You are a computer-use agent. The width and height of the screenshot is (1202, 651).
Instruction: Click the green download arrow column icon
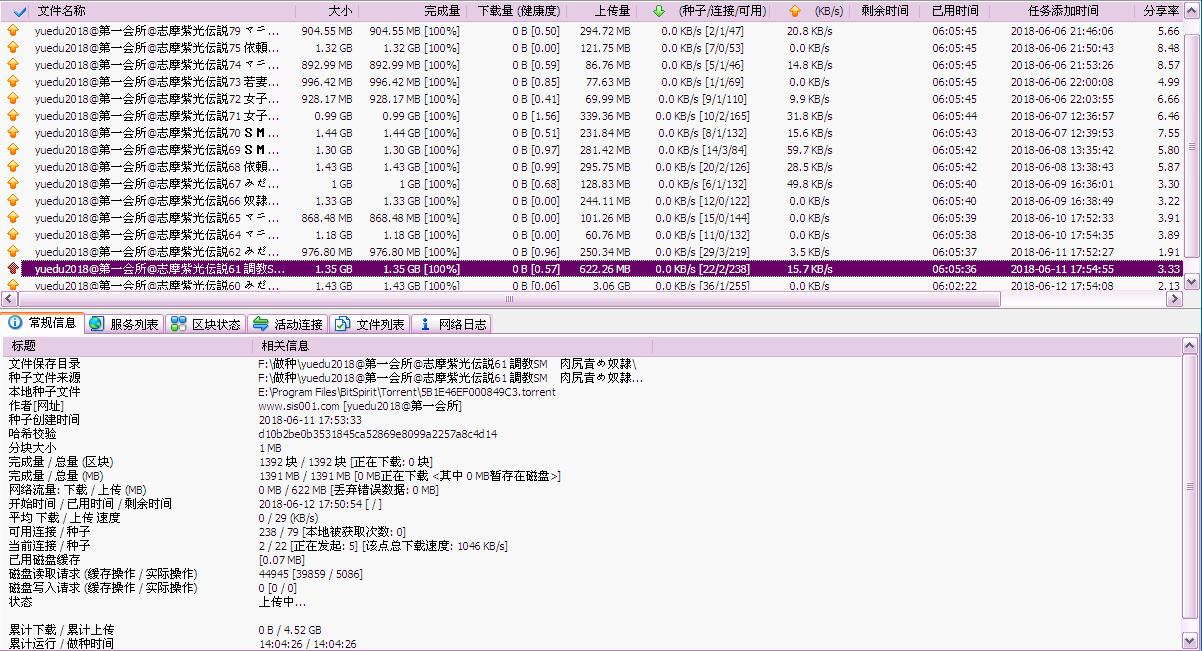(658, 11)
